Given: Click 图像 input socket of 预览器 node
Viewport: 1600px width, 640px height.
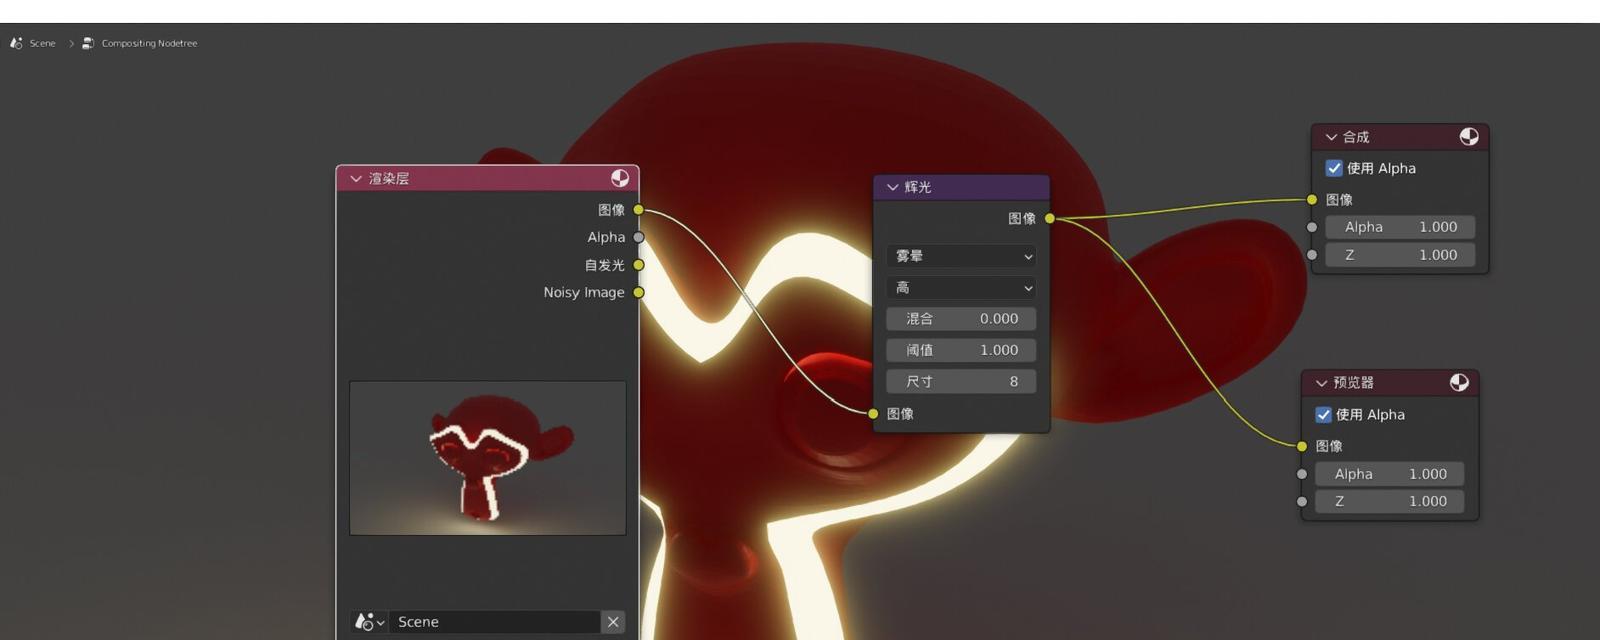Looking at the screenshot, I should tap(1302, 446).
